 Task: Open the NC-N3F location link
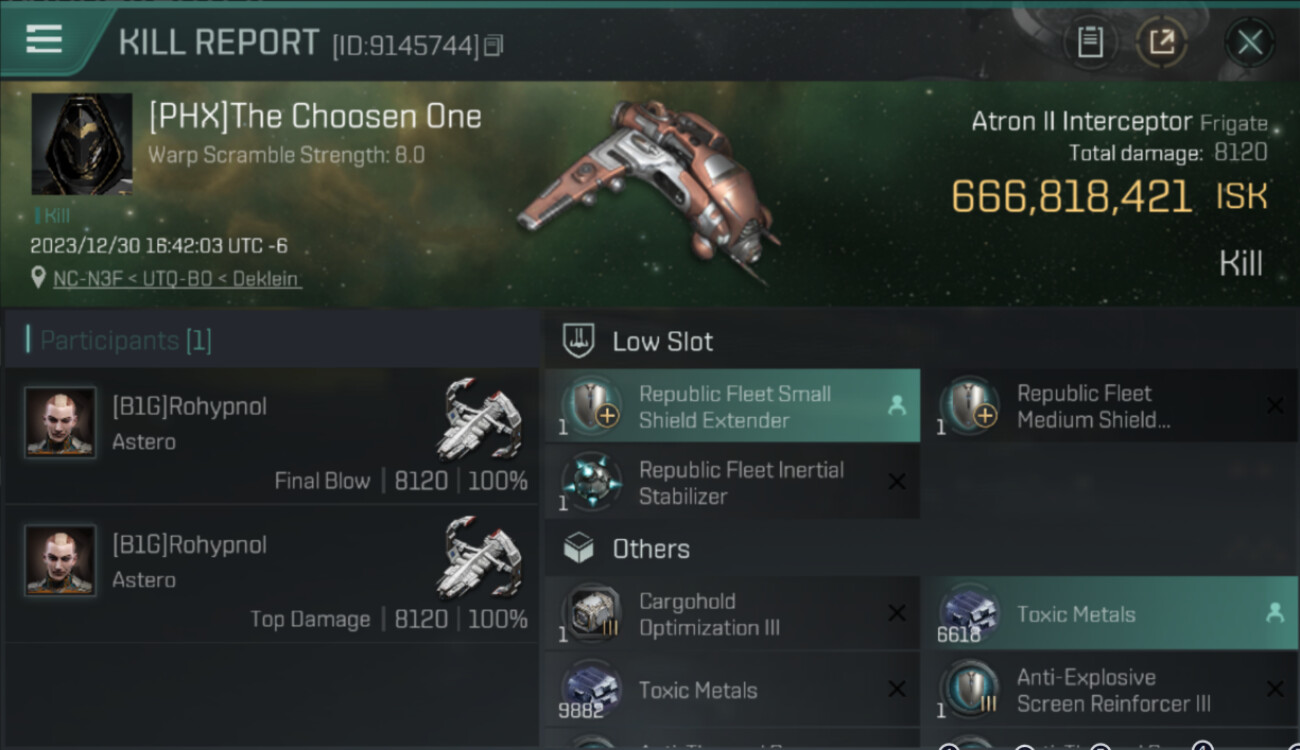(x=177, y=279)
